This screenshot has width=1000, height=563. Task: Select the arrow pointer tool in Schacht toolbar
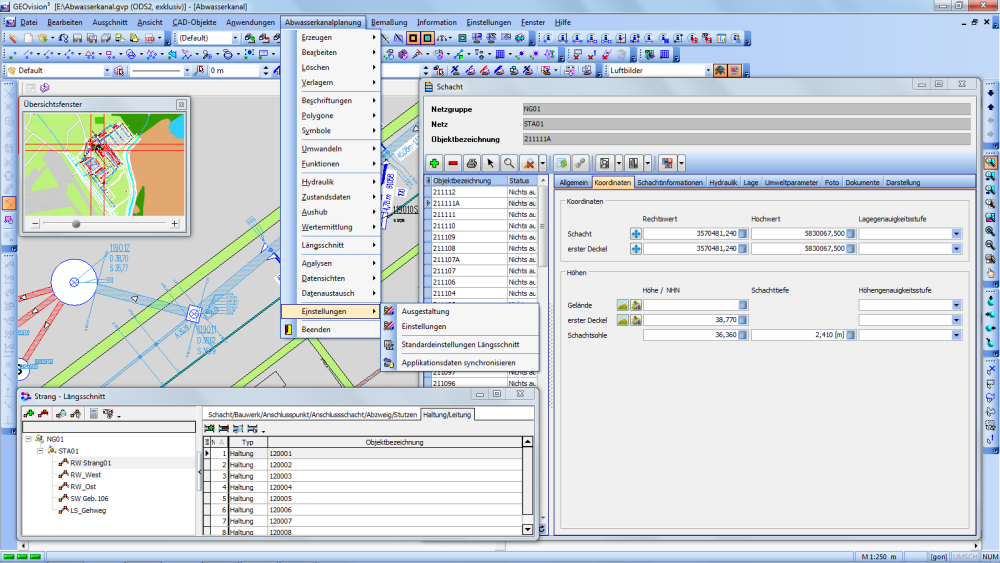pos(490,162)
